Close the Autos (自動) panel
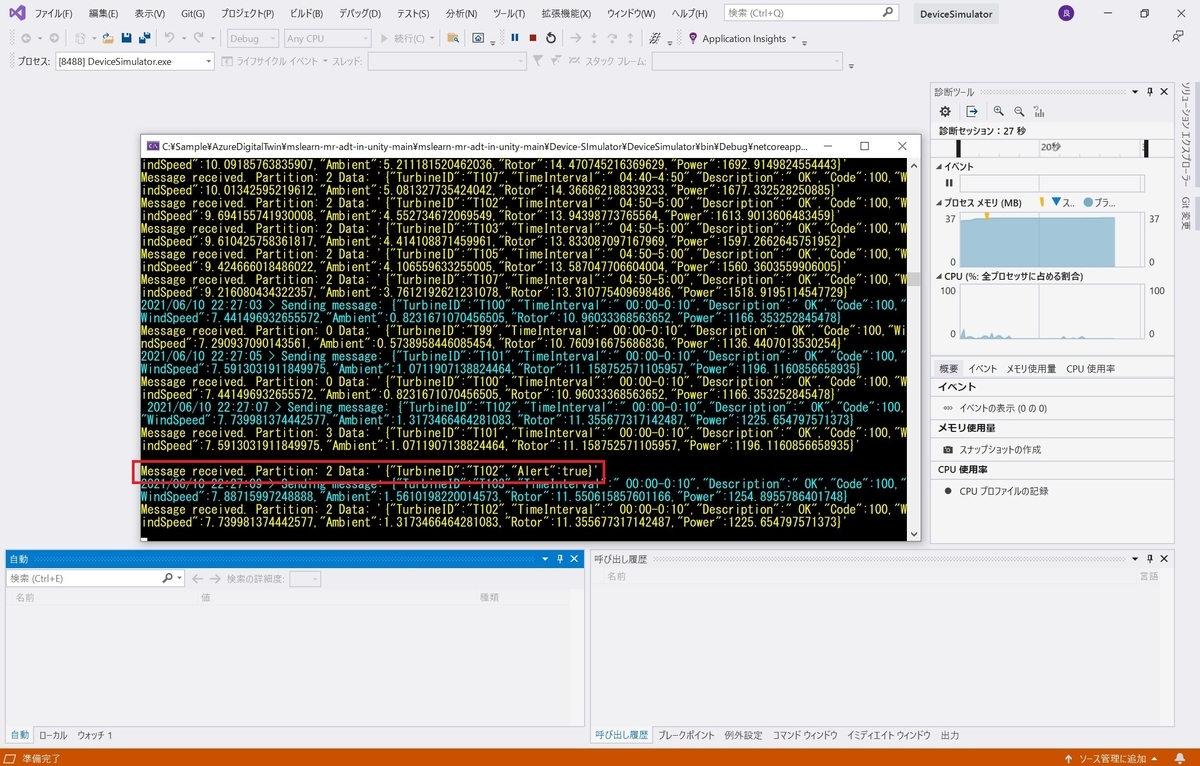Screen dimensions: 1200x766 pyautogui.click(x=574, y=559)
